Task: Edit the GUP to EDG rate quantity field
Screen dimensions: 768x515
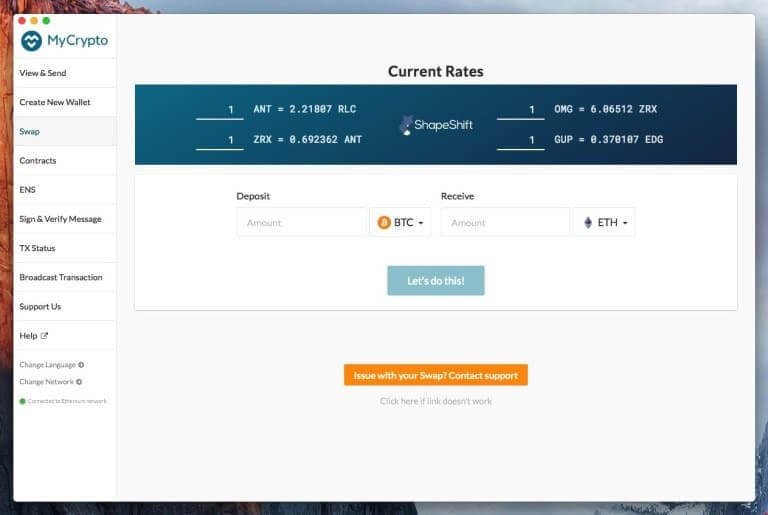Action: [x=521, y=140]
